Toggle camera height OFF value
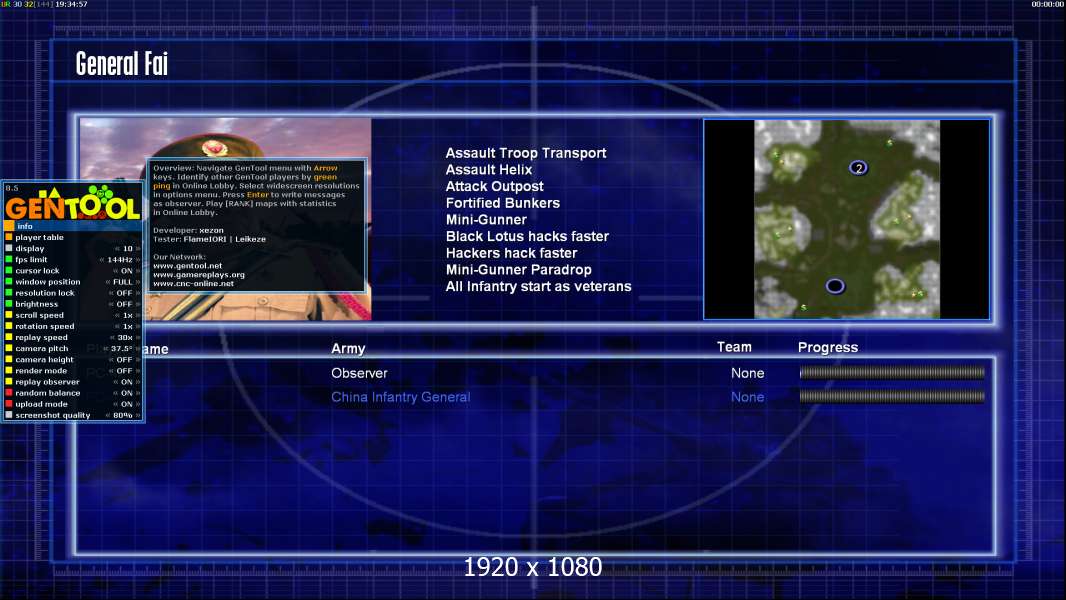Image resolution: width=1066 pixels, height=600 pixels. click(124, 359)
